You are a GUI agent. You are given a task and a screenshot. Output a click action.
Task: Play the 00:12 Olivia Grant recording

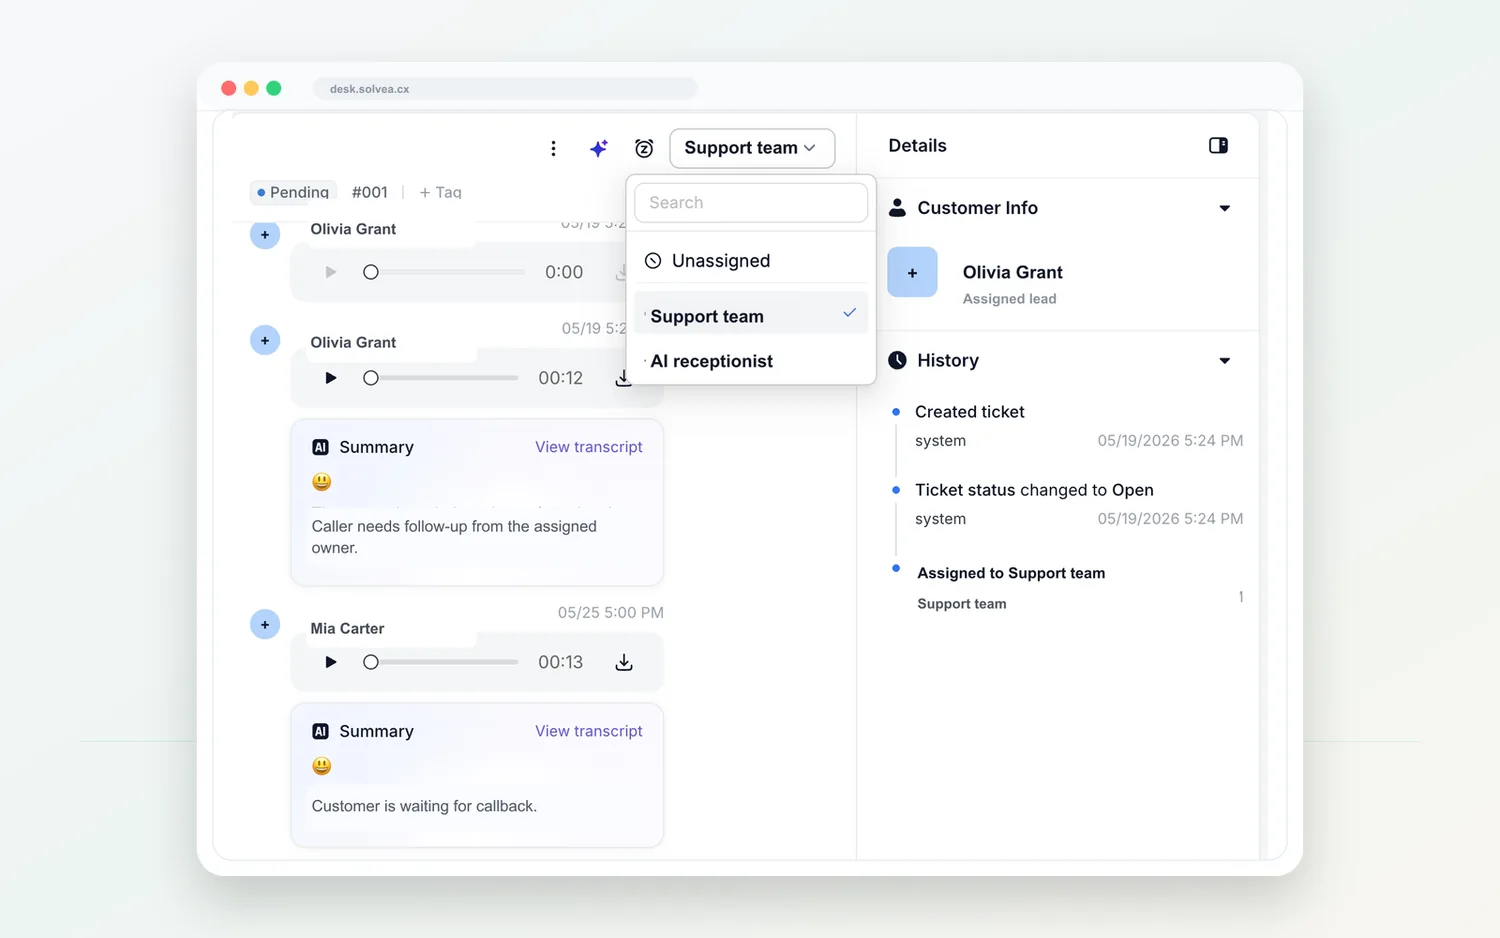tap(331, 378)
